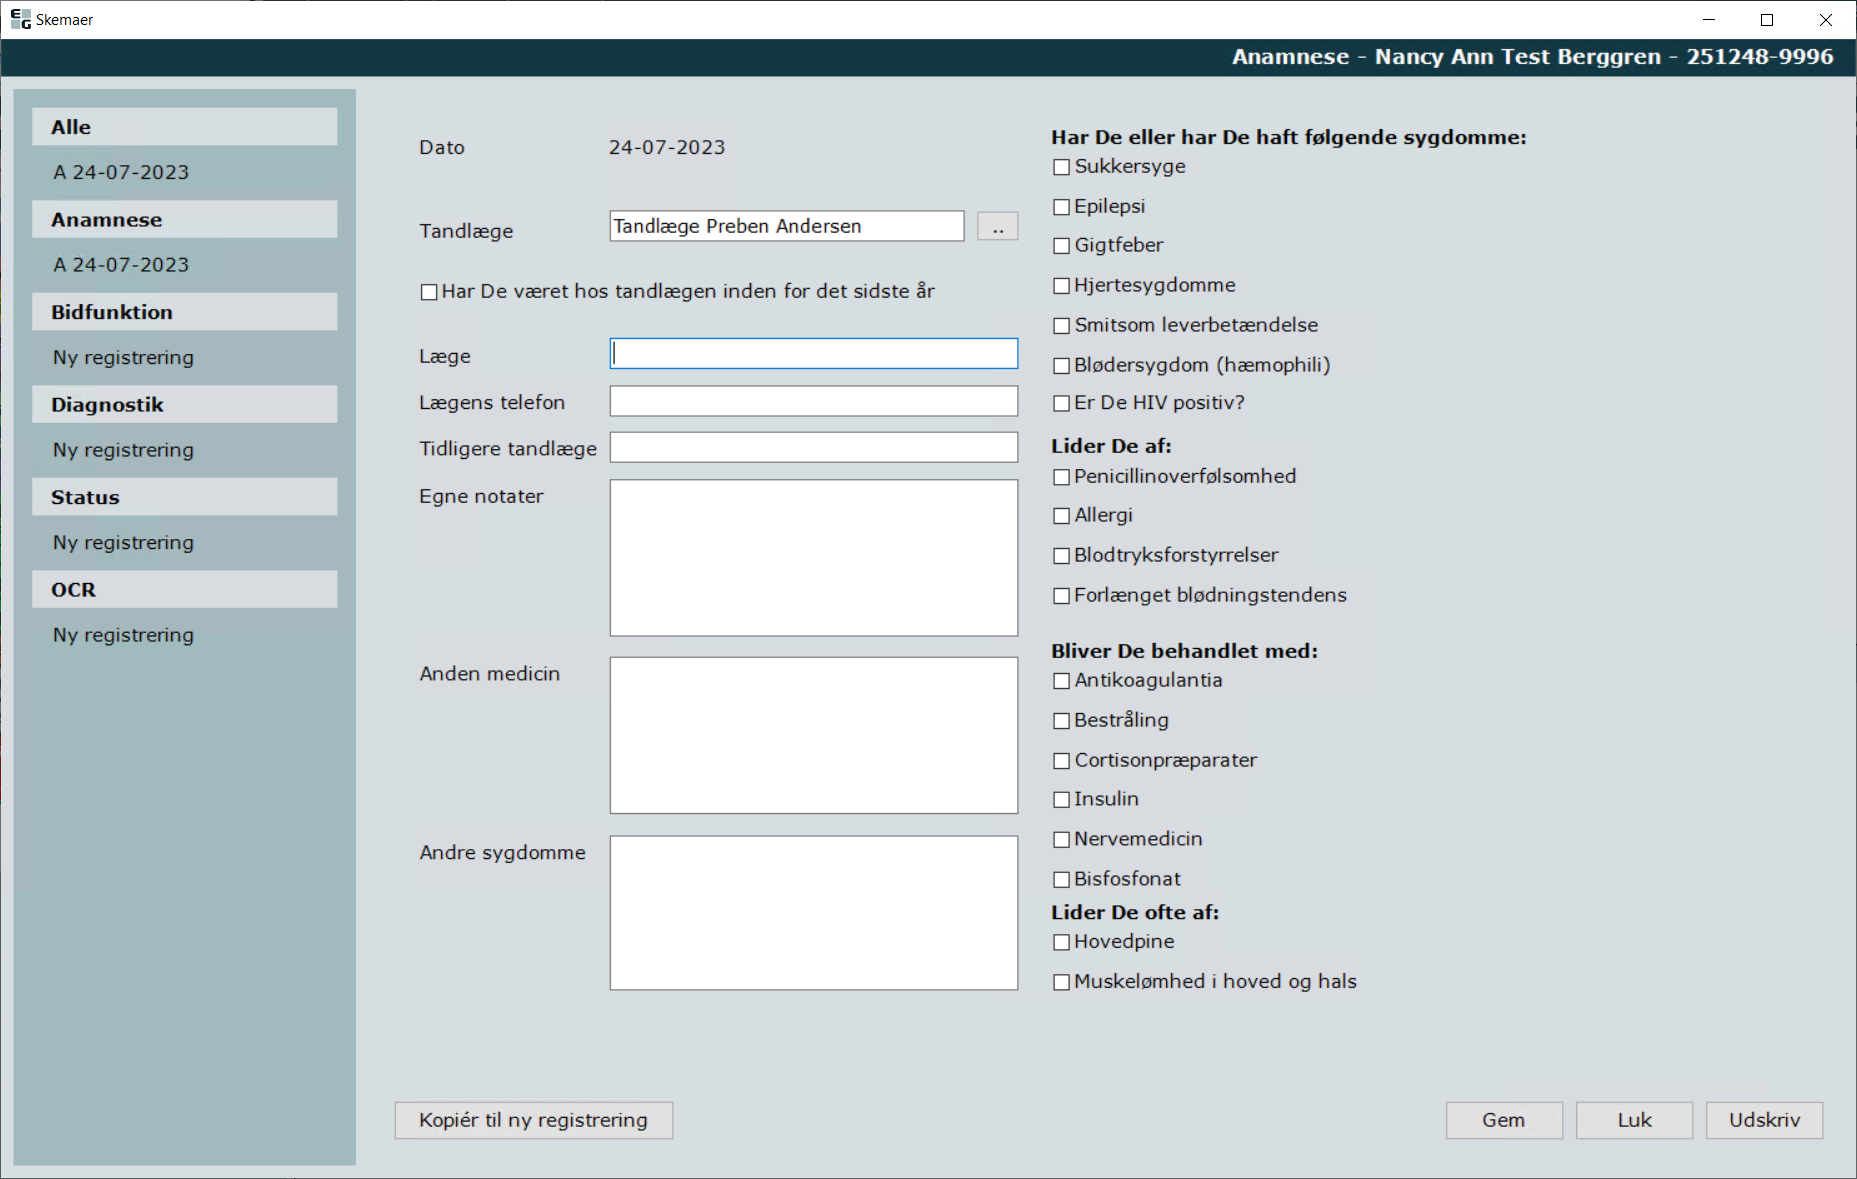
Task: Focus the Lægens telefon field
Action: pos(814,401)
